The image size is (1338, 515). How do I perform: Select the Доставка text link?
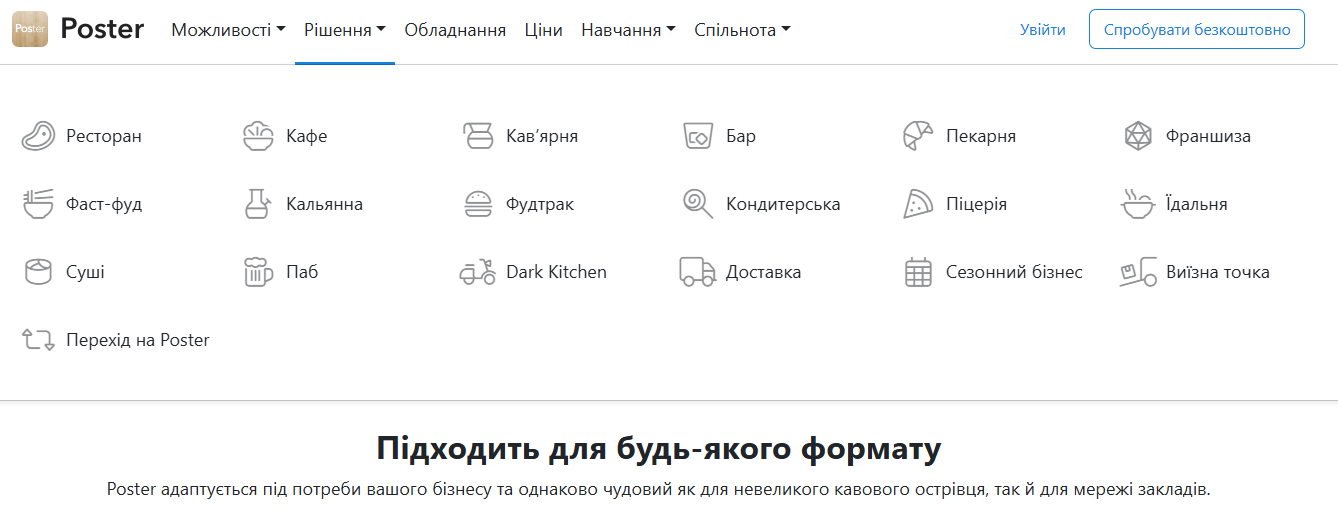pos(764,272)
